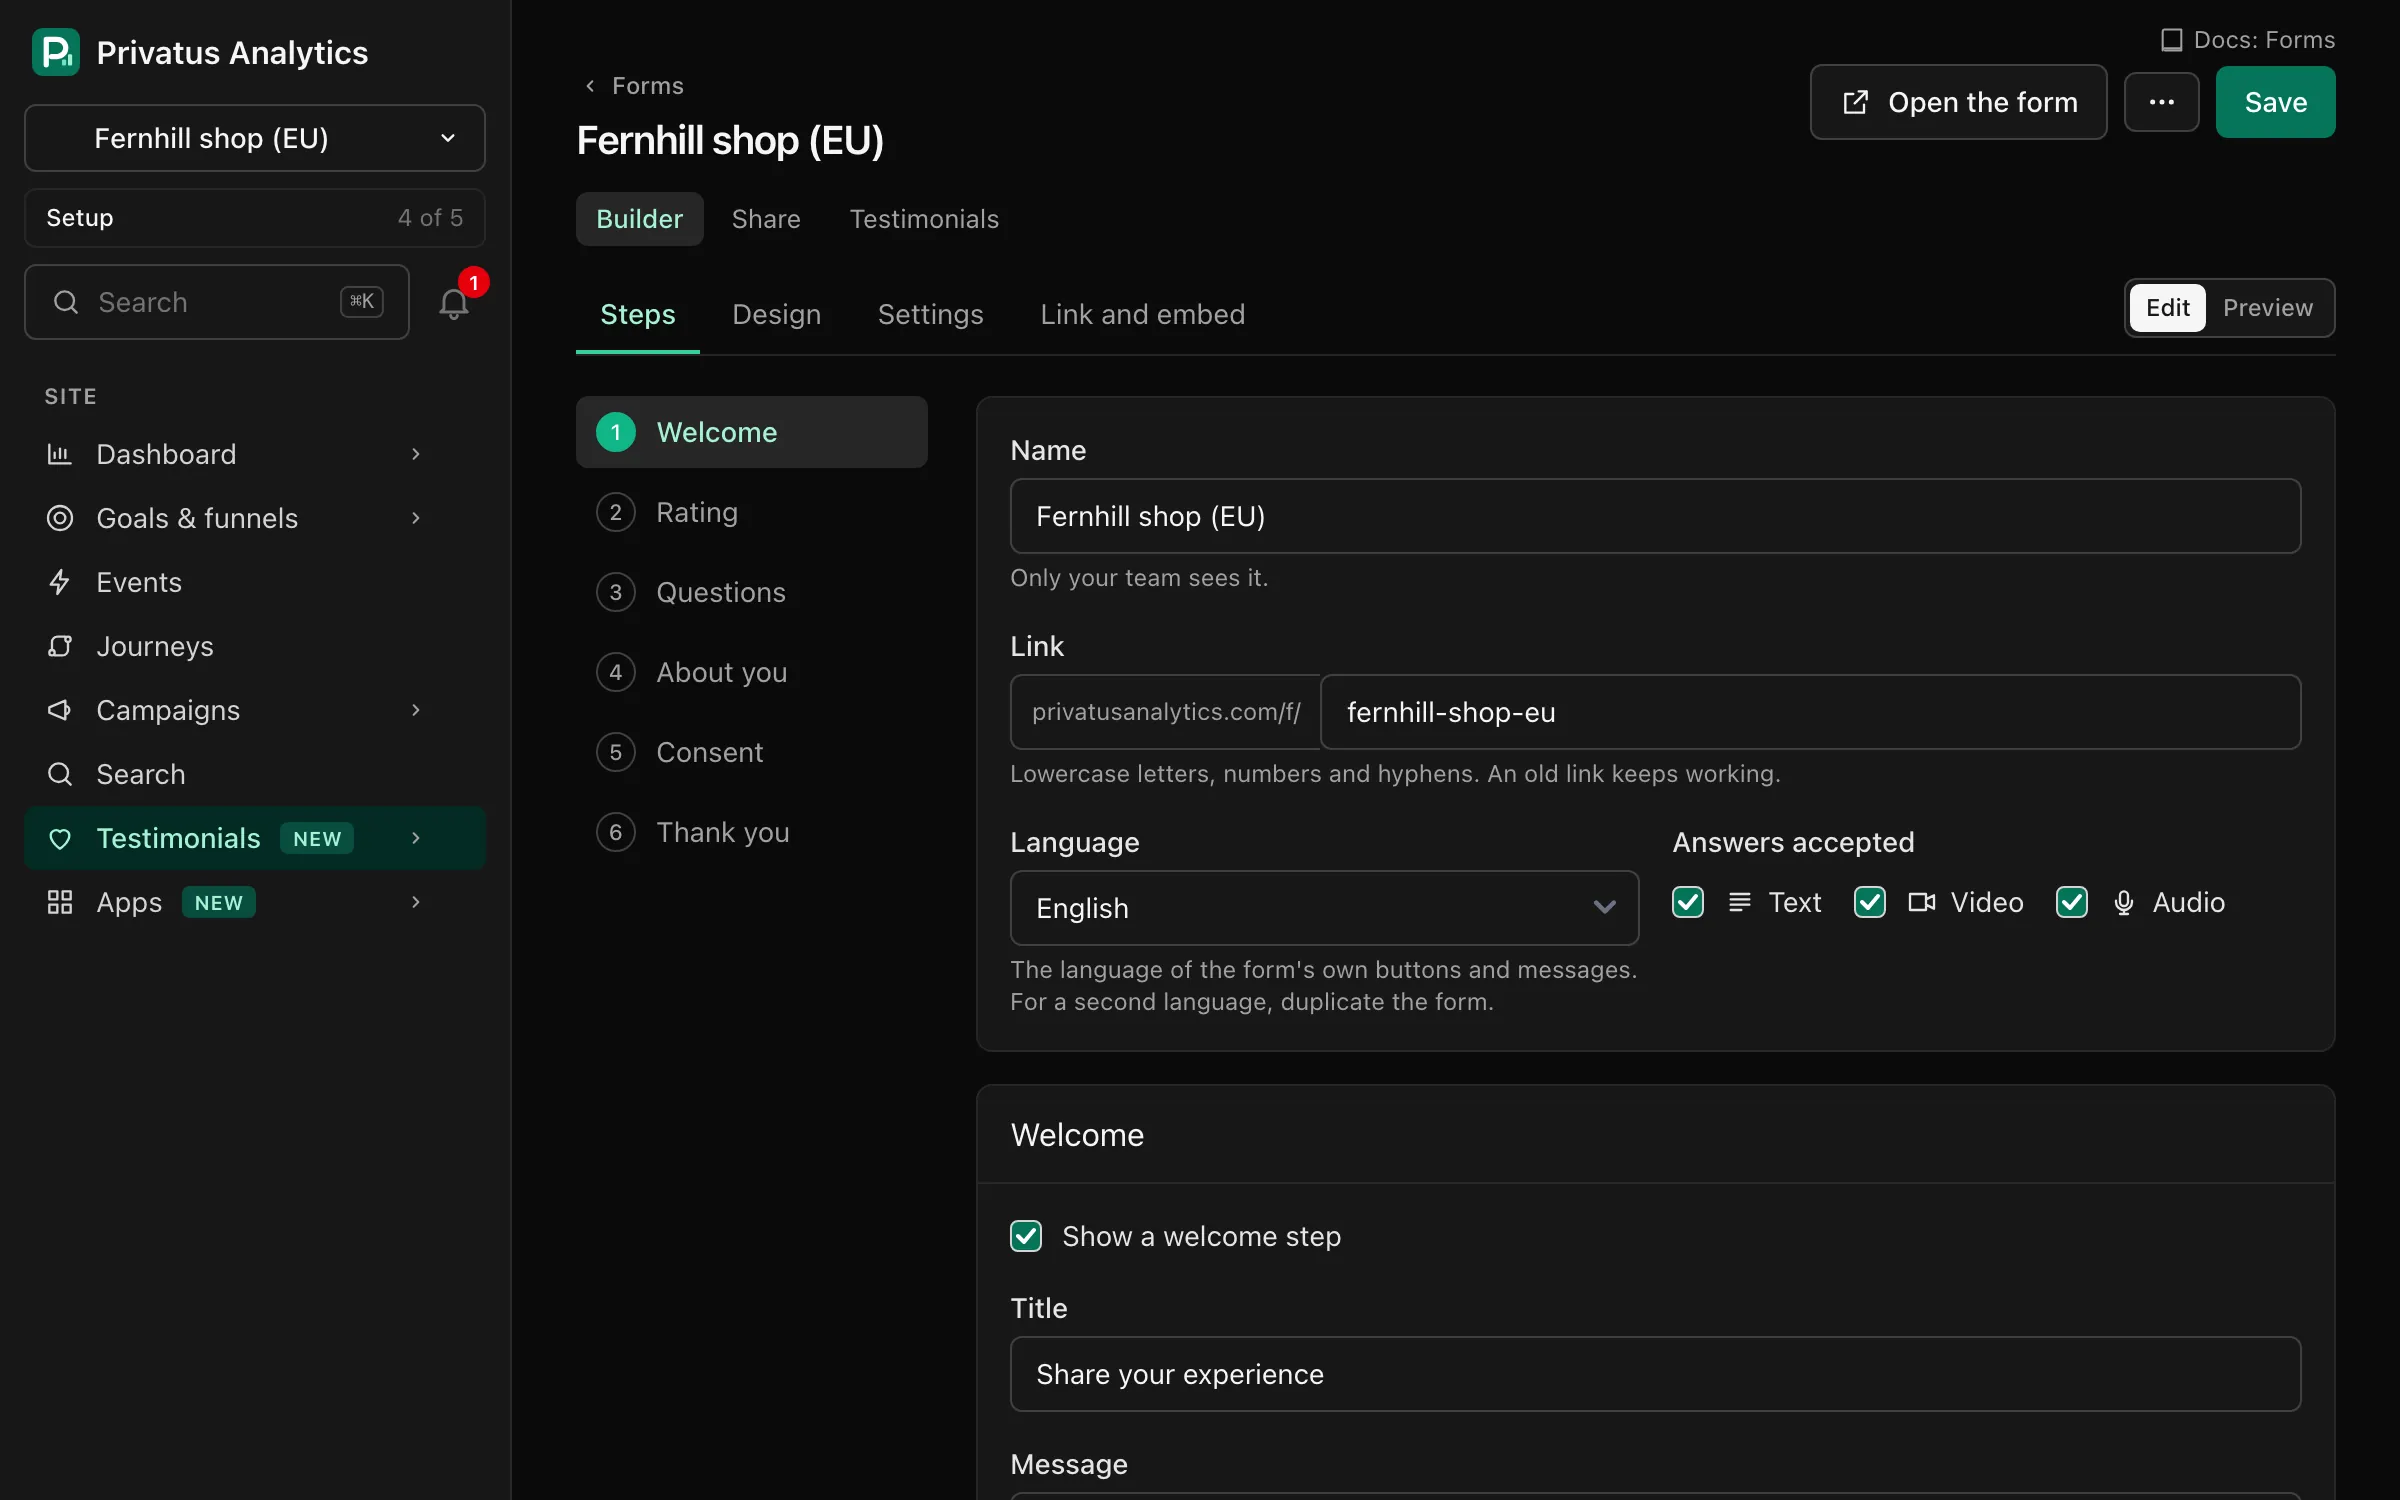Click the Audio microphone icon
The image size is (2400, 1500).
tap(2124, 903)
